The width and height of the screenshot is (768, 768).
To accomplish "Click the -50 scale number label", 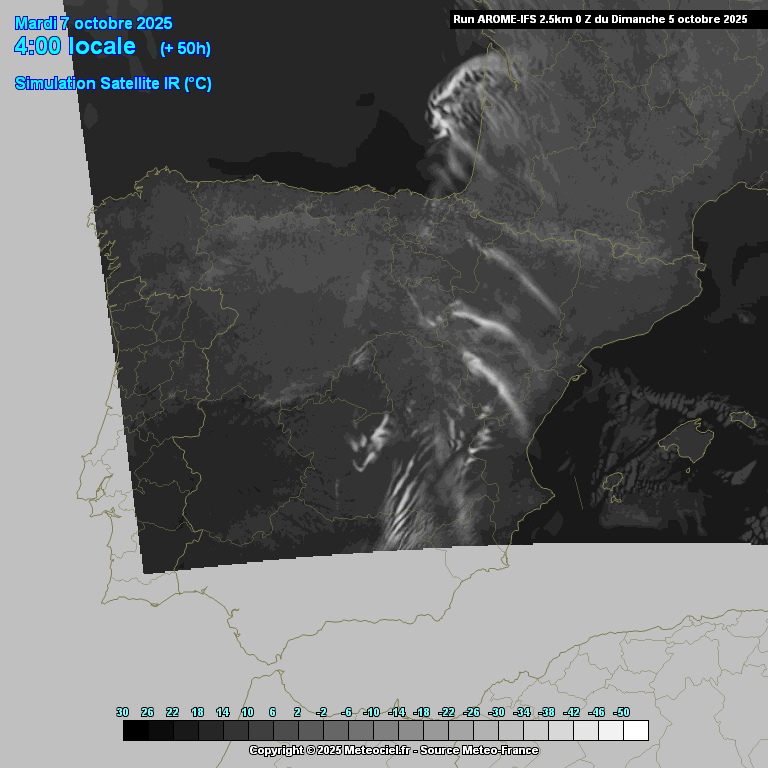I will [621, 712].
